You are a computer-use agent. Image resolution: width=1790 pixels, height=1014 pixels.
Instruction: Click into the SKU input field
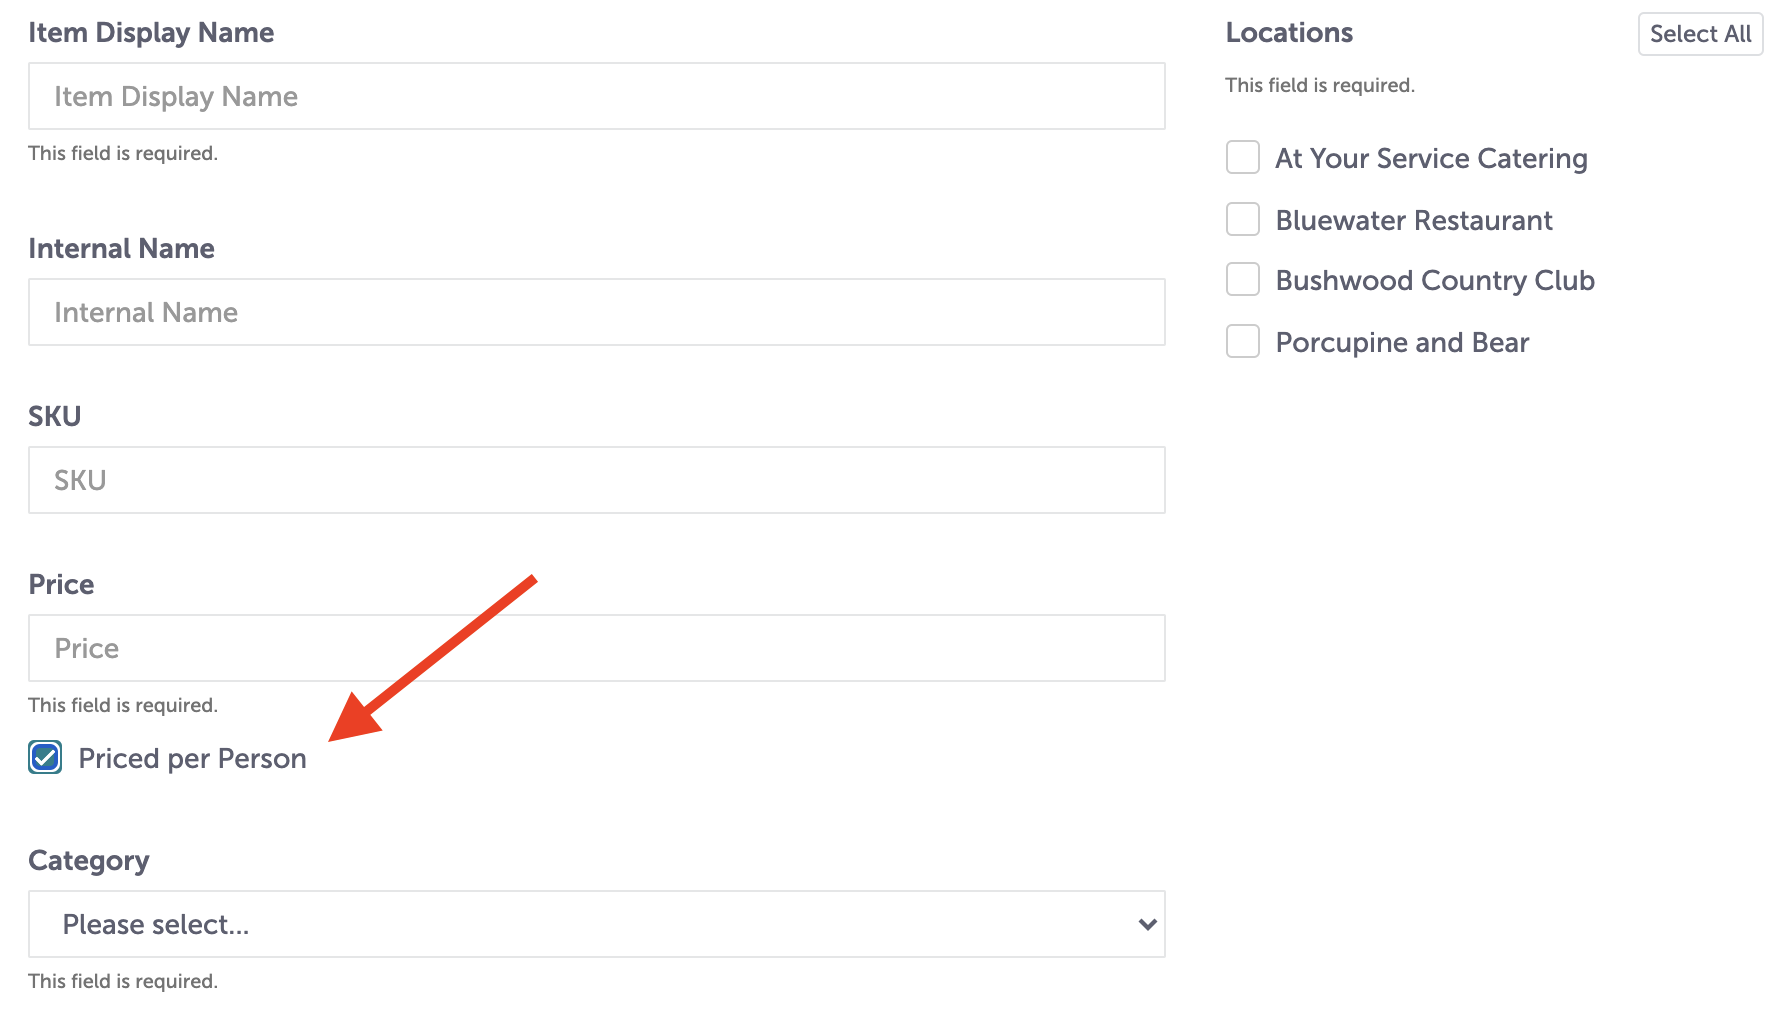click(x=597, y=480)
